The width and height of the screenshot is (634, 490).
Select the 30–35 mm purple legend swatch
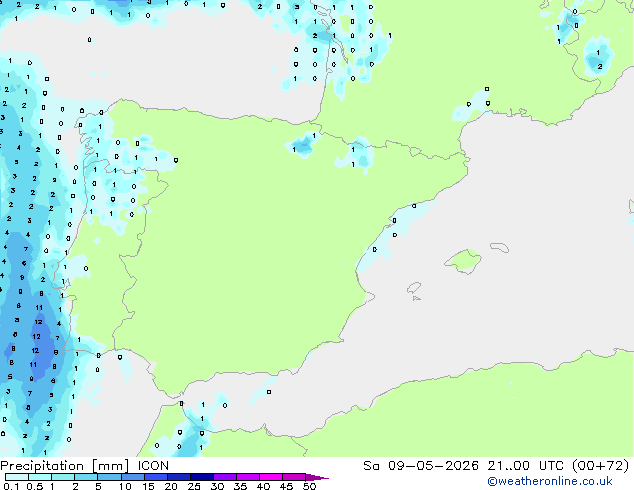(224, 477)
